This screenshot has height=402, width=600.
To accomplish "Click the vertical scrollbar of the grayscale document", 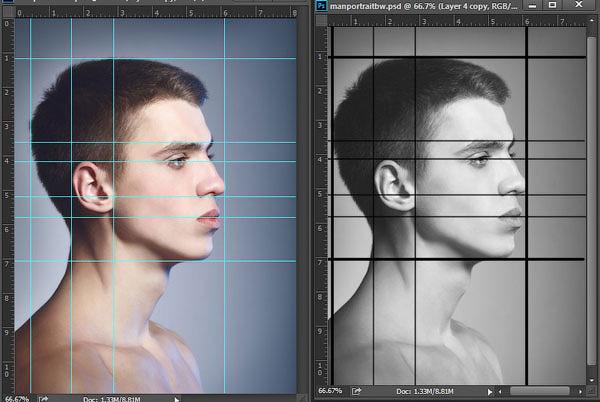I will point(592,201).
